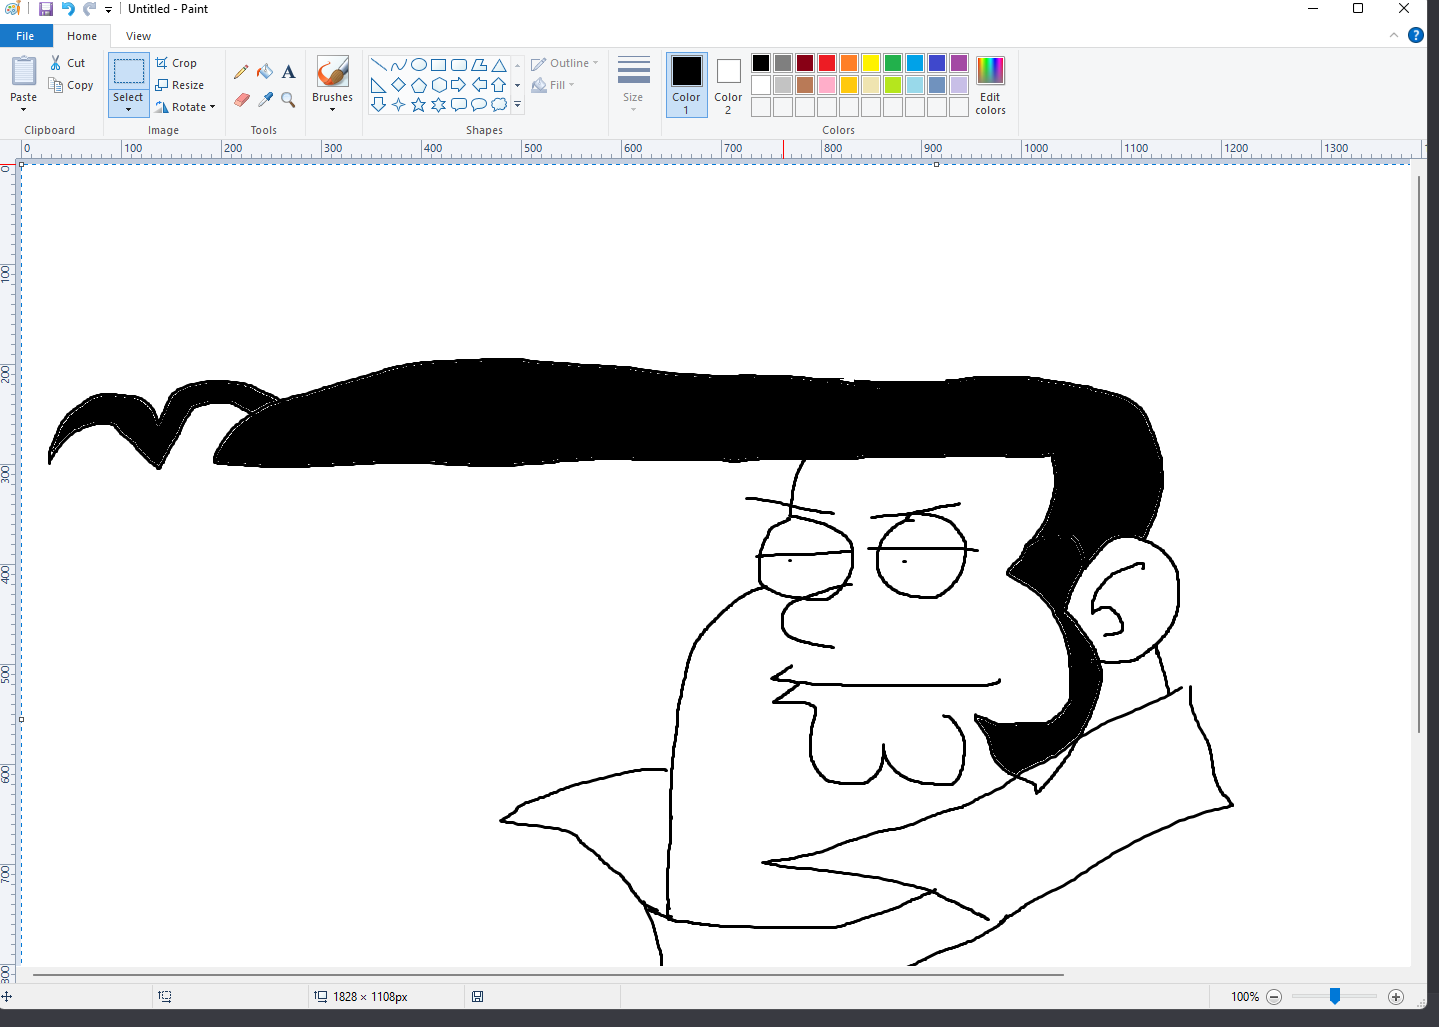Click the Brushes tool icon
The image size is (1439, 1027).
coord(332,72)
